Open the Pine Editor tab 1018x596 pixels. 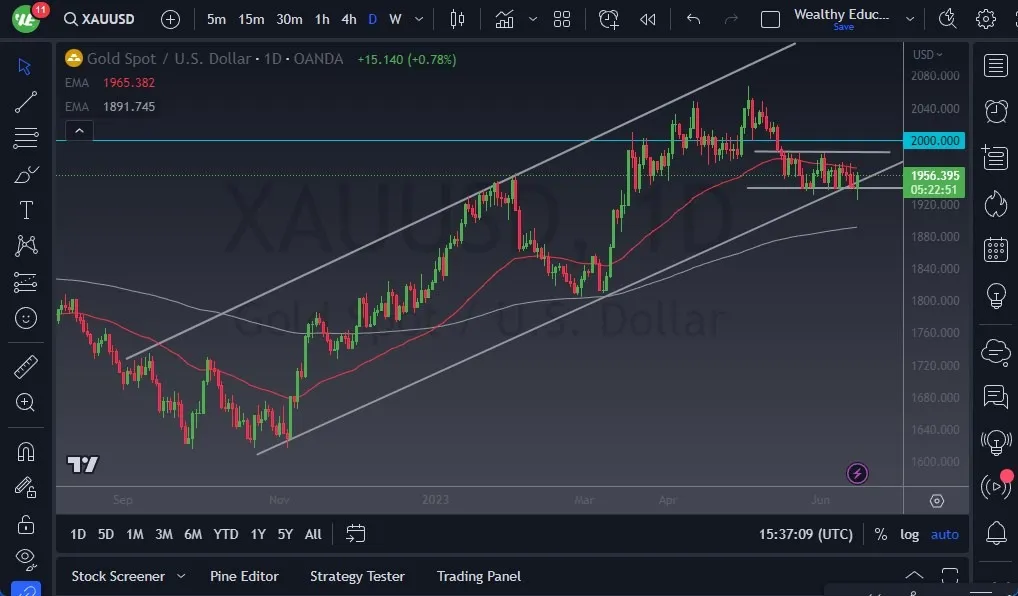[244, 576]
